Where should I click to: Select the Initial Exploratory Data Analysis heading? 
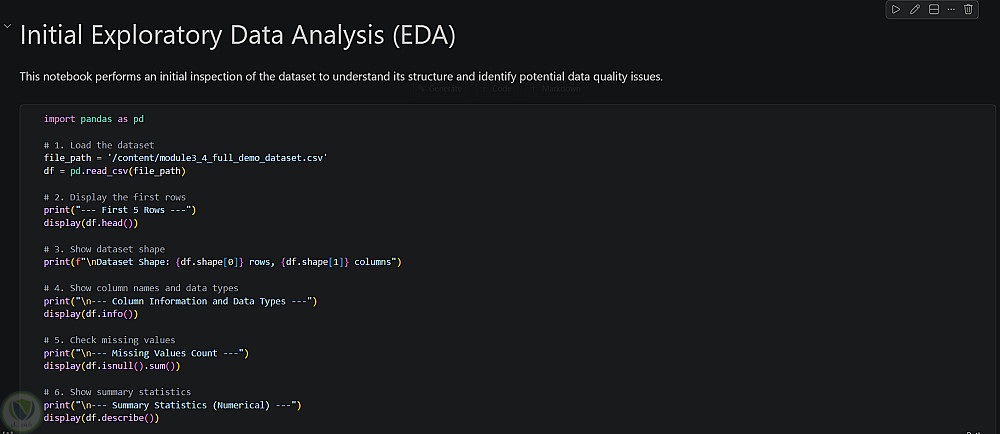pyautogui.click(x=238, y=36)
